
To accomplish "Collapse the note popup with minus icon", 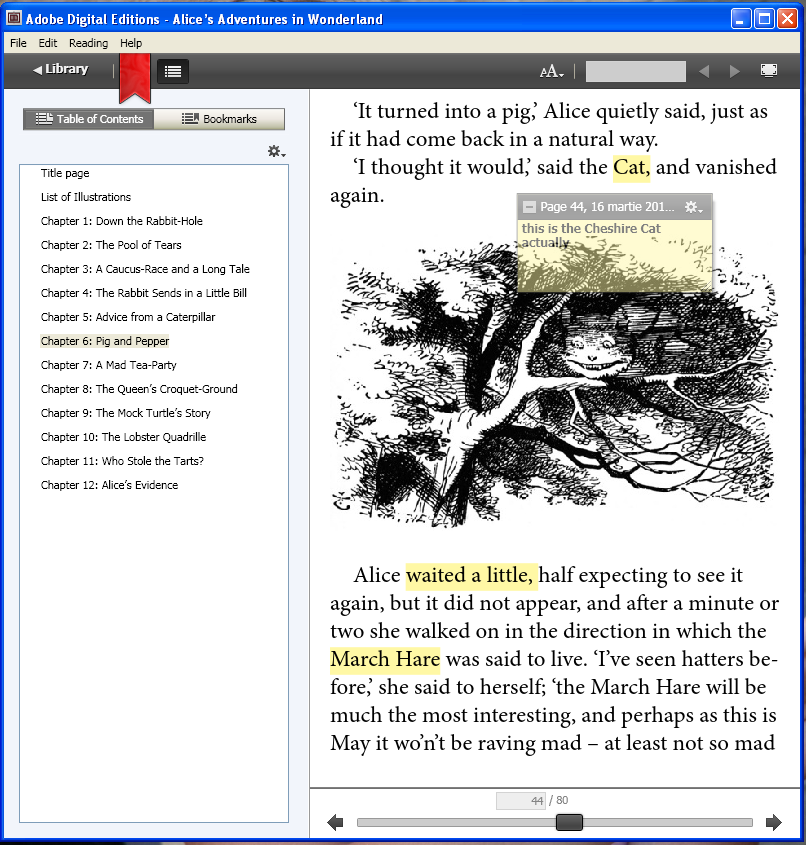I will click(x=530, y=207).
